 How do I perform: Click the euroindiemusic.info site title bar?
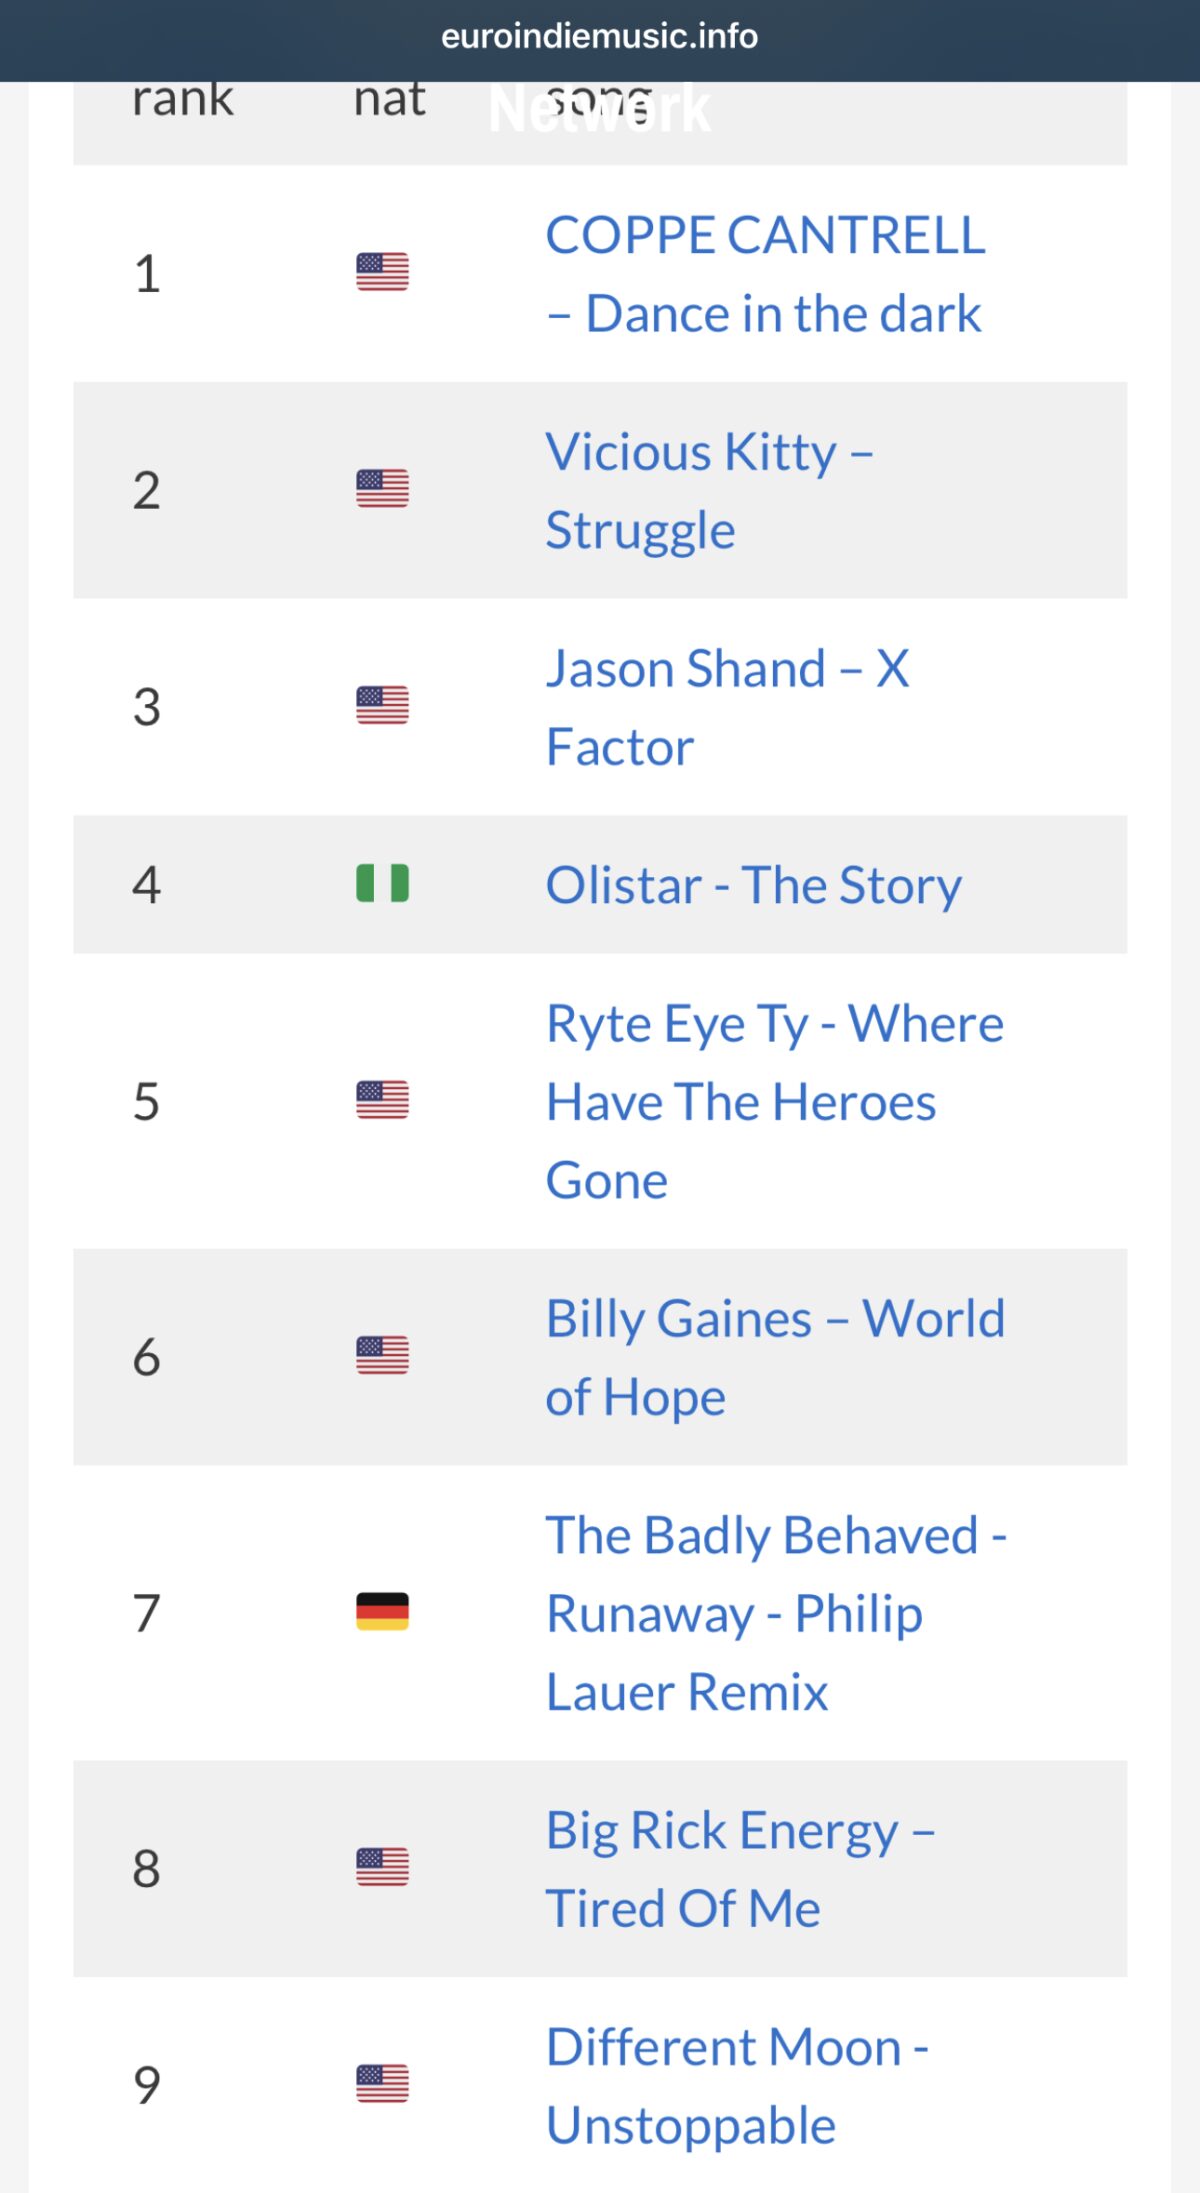(x=600, y=38)
